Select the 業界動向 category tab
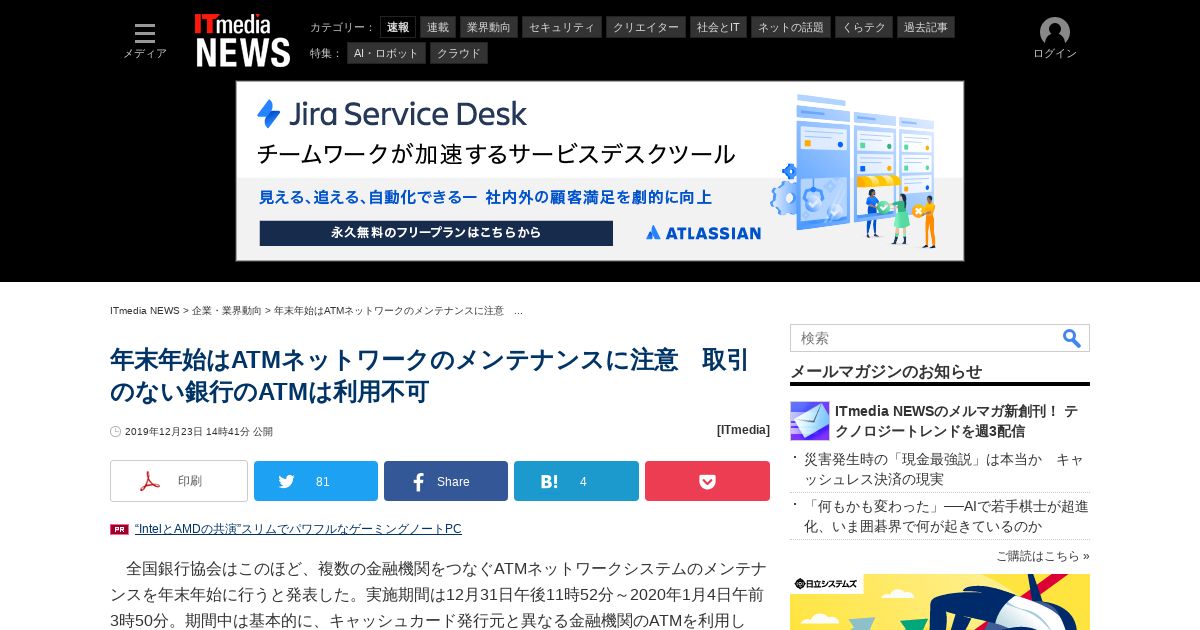This screenshot has width=1200, height=630. (489, 27)
